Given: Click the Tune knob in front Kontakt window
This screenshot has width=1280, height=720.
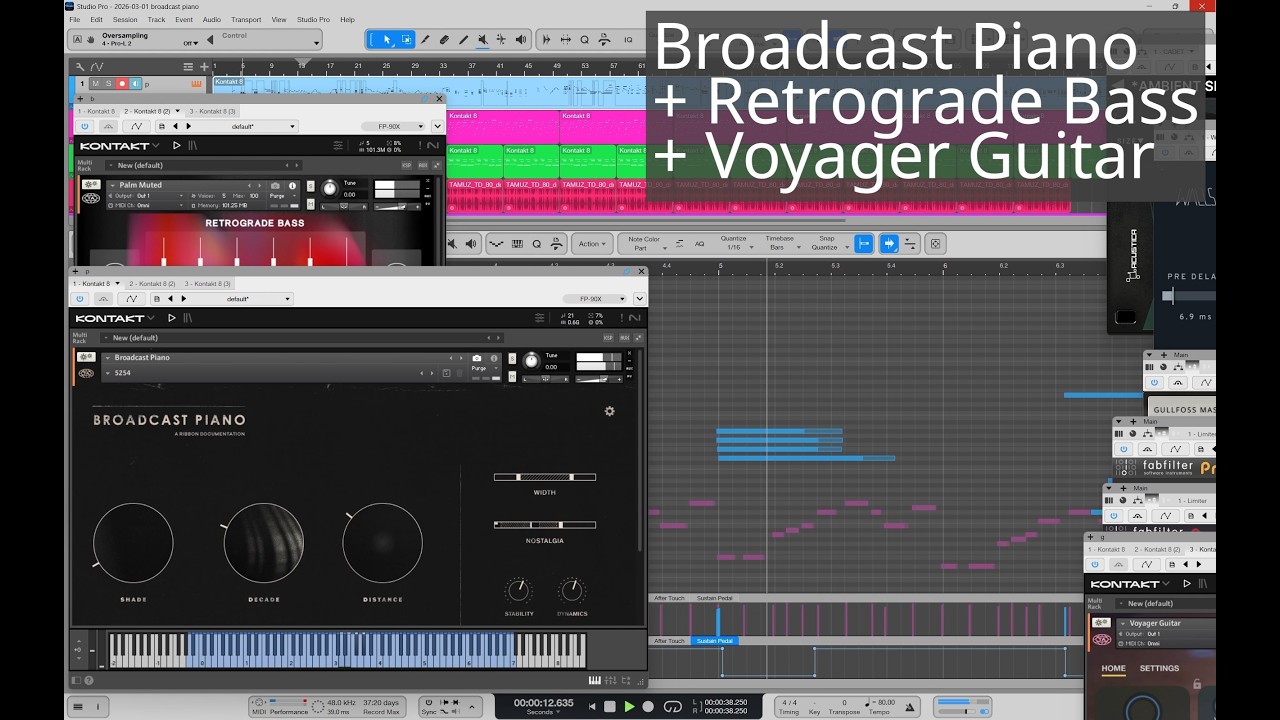Looking at the screenshot, I should point(531,361).
